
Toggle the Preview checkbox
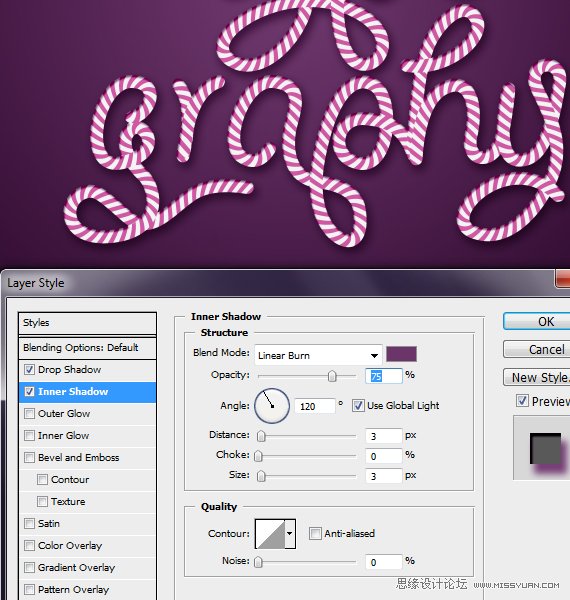[x=522, y=401]
